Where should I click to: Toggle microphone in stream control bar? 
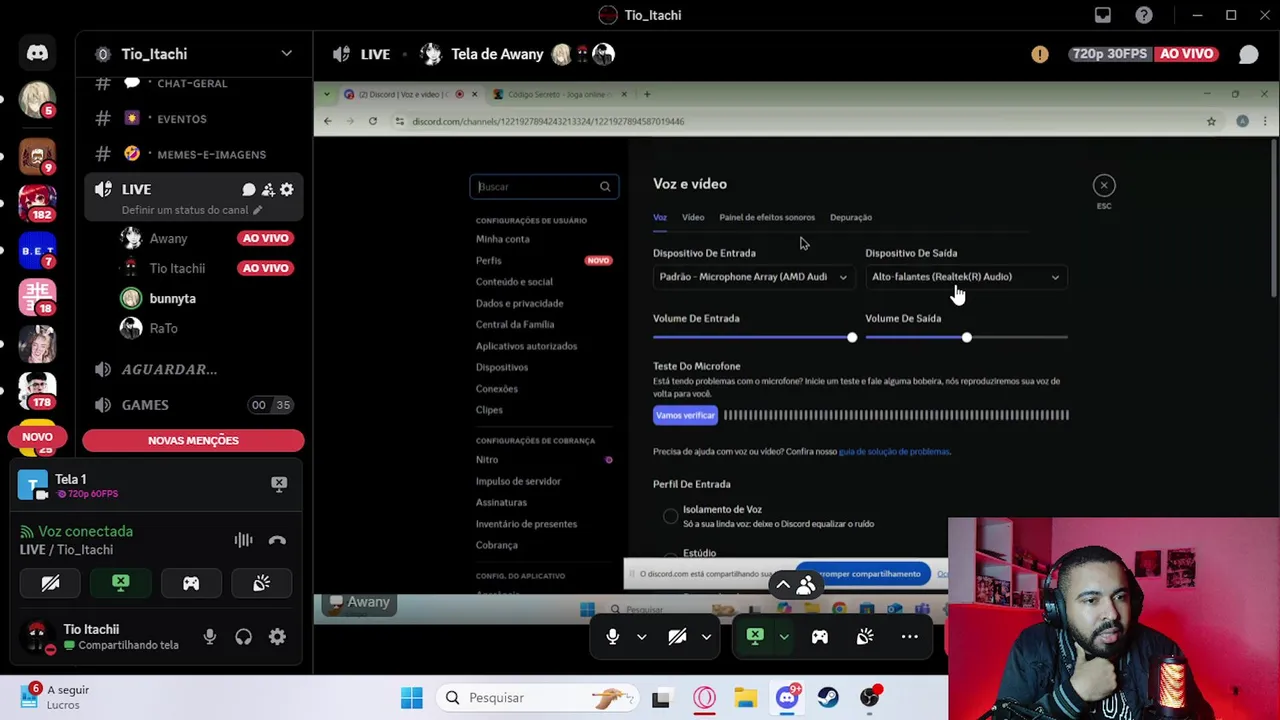[613, 637]
